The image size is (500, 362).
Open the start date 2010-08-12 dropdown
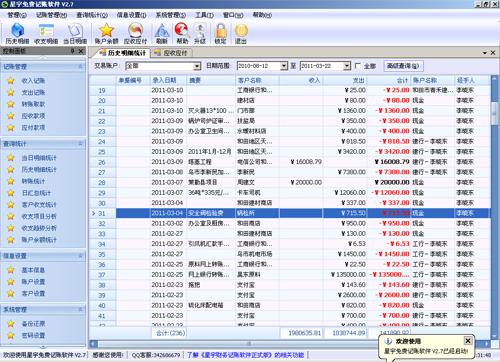tap(284, 66)
